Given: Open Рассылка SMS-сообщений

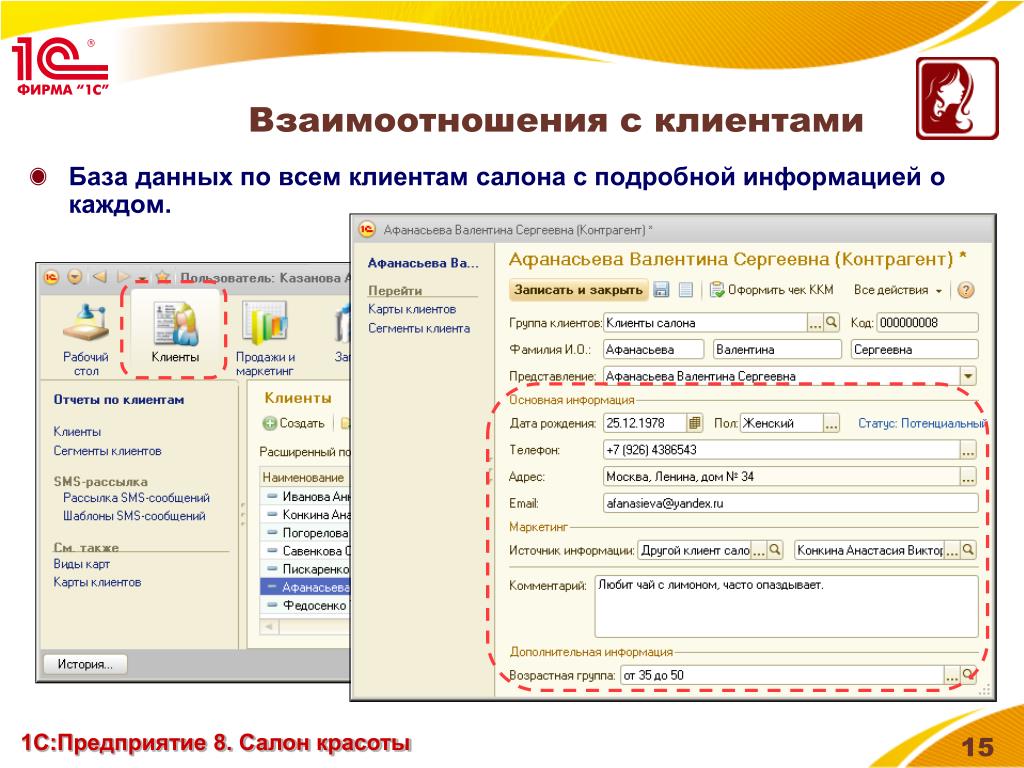Looking at the screenshot, I should 136,497.
